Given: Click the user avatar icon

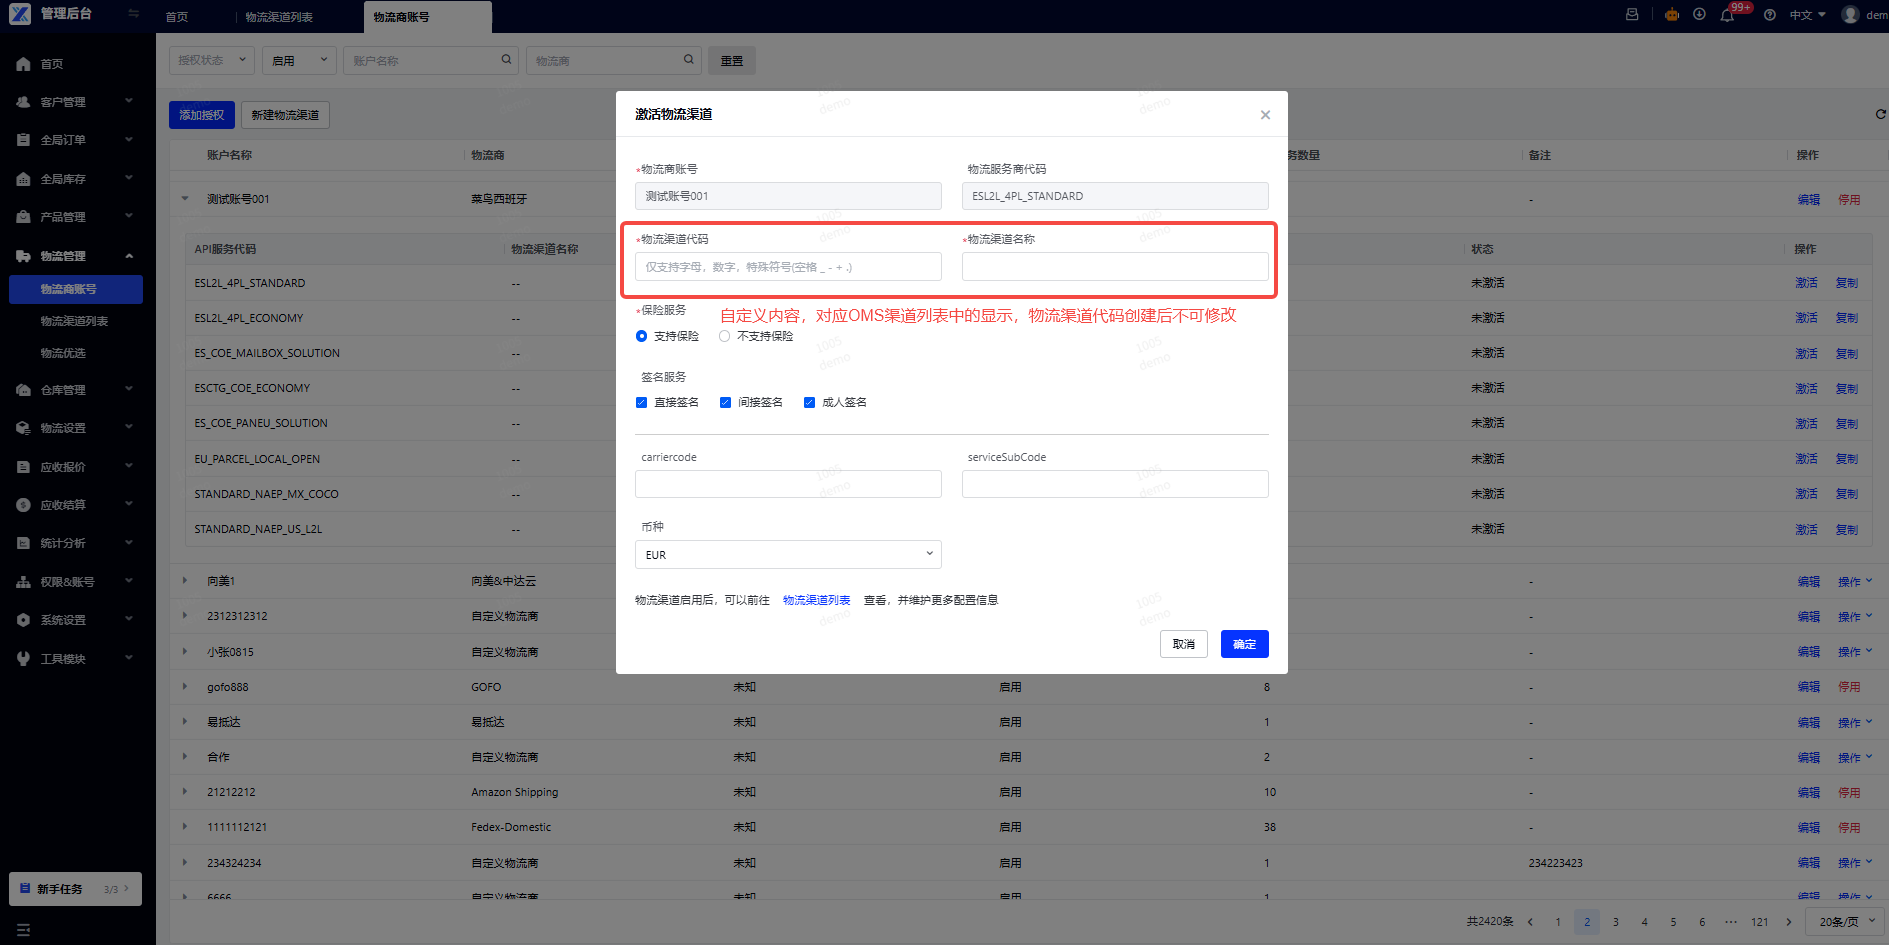Looking at the screenshot, I should (x=1850, y=15).
